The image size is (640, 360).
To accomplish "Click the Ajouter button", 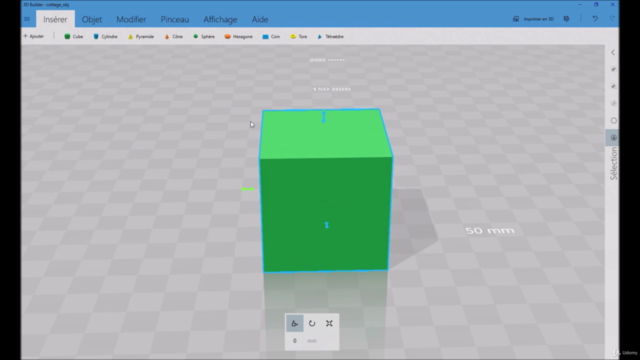I will 33,36.
